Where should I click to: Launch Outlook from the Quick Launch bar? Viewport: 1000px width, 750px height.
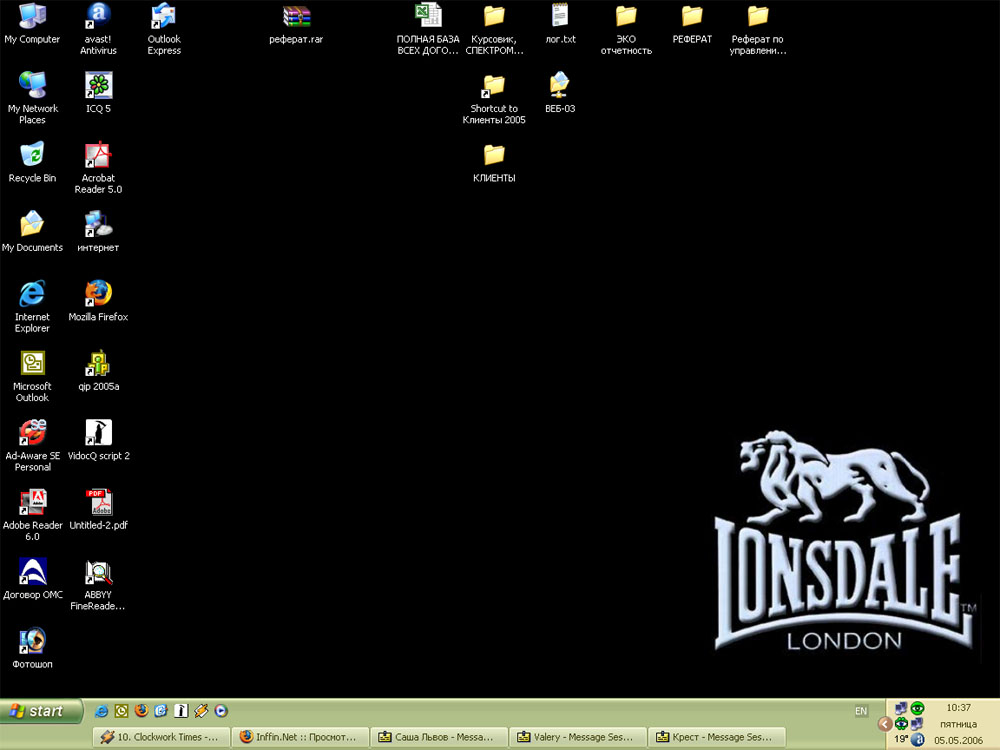click(121, 710)
